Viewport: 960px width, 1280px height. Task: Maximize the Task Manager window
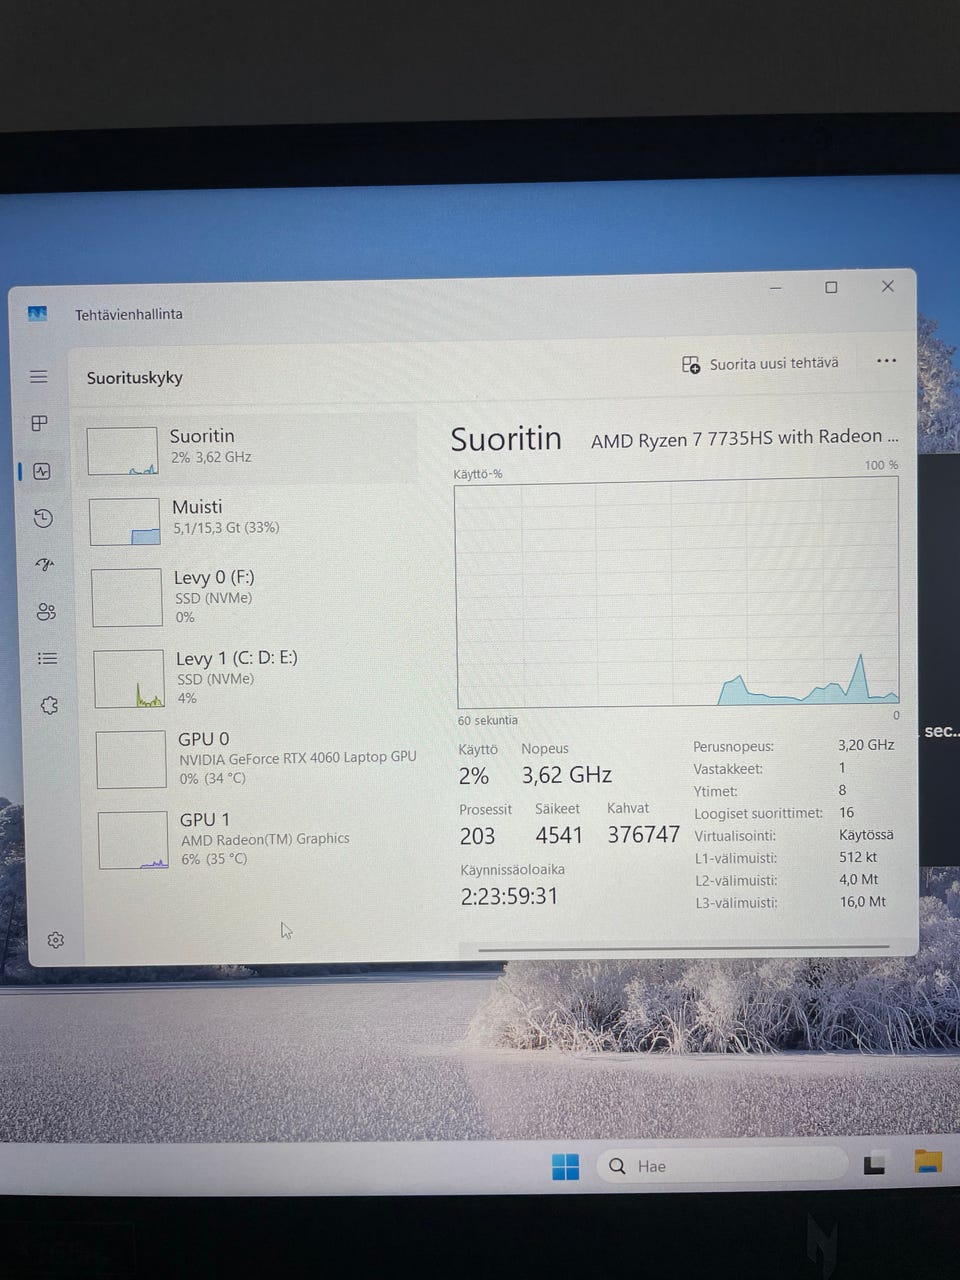point(831,287)
